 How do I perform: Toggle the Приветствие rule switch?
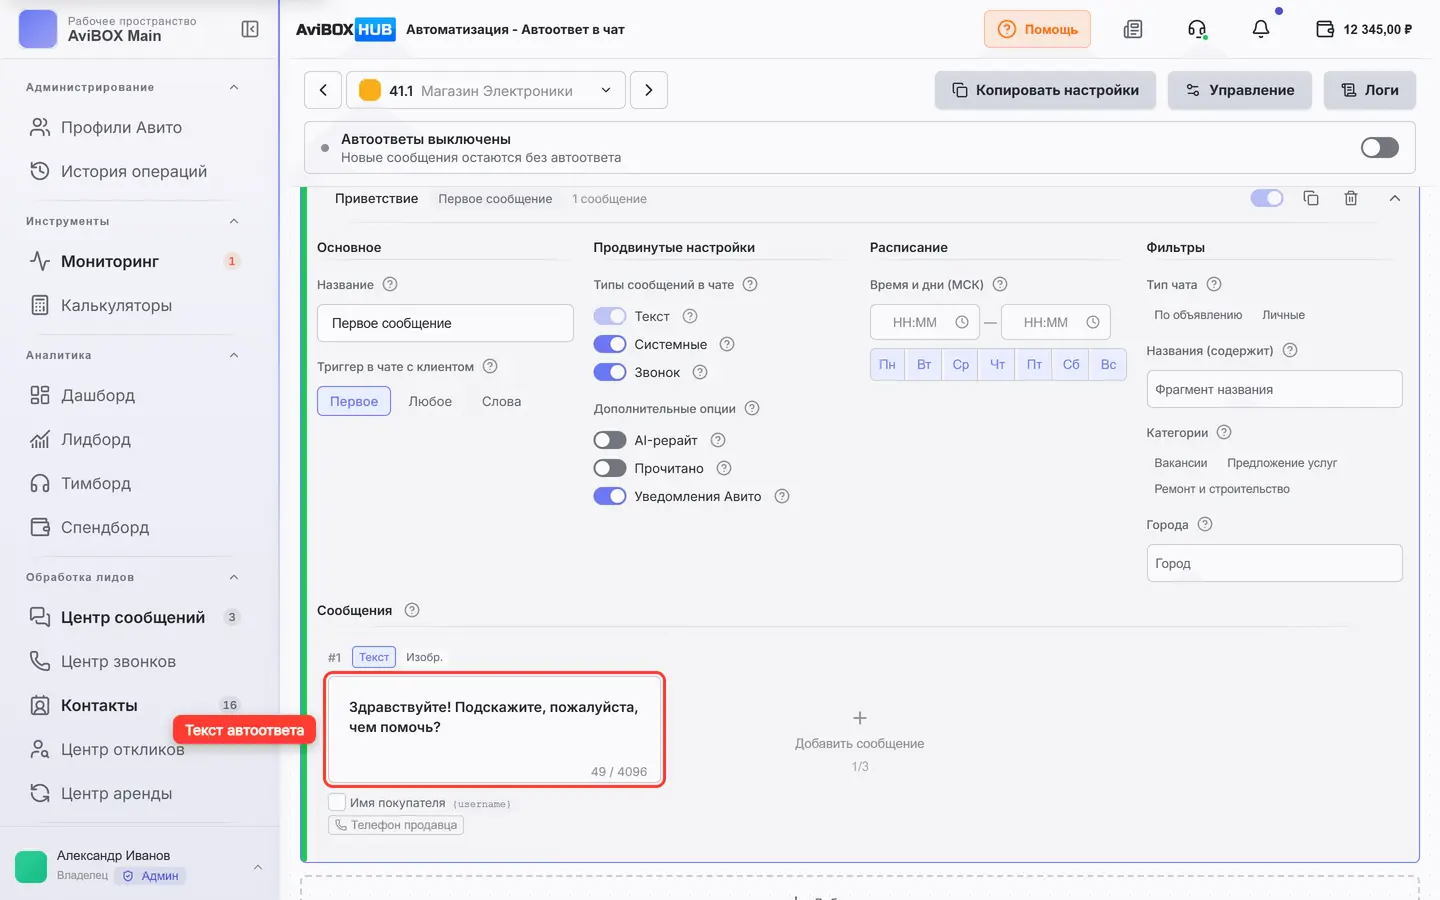click(x=1267, y=198)
